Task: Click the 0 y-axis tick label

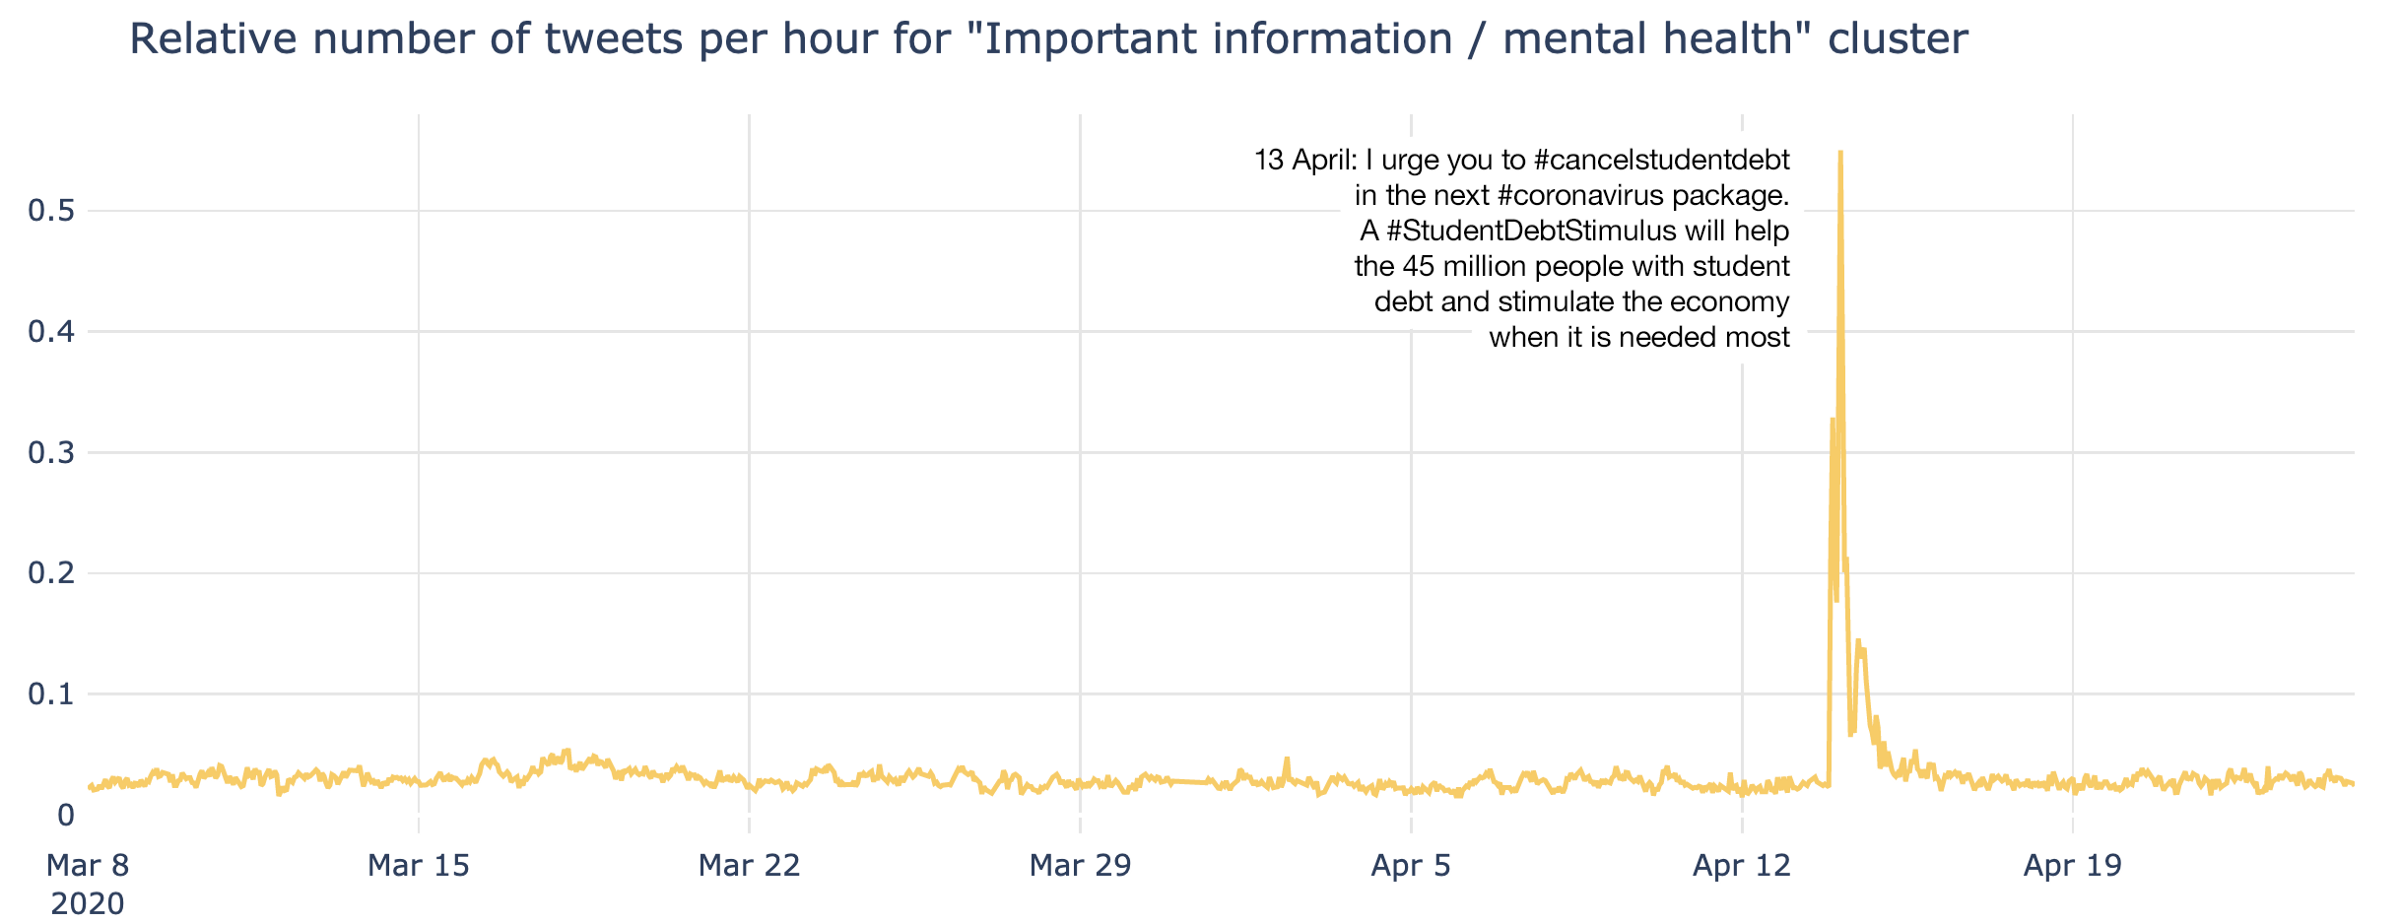Action: pyautogui.click(x=66, y=815)
